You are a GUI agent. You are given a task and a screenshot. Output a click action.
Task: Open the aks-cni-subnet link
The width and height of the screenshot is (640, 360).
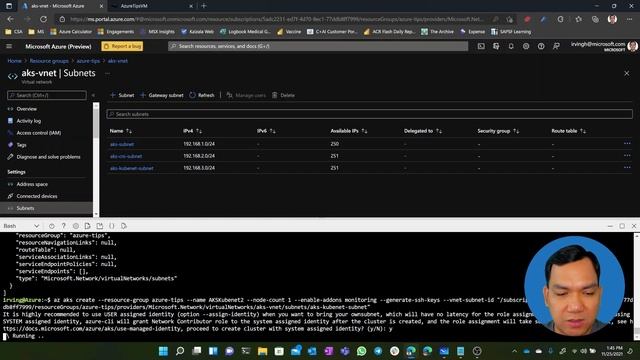click(x=126, y=156)
